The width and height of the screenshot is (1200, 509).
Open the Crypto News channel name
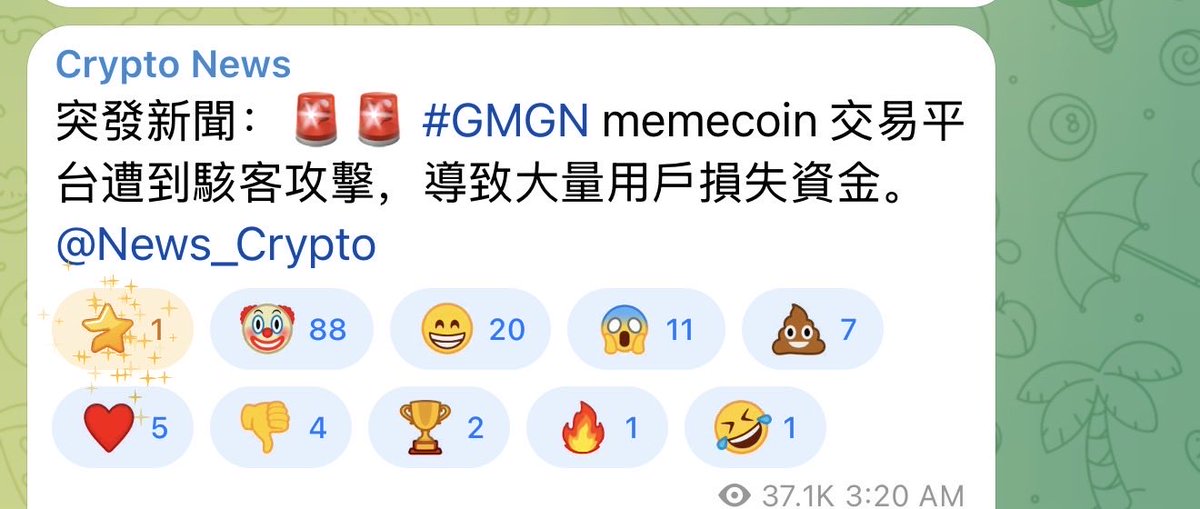pos(173,65)
